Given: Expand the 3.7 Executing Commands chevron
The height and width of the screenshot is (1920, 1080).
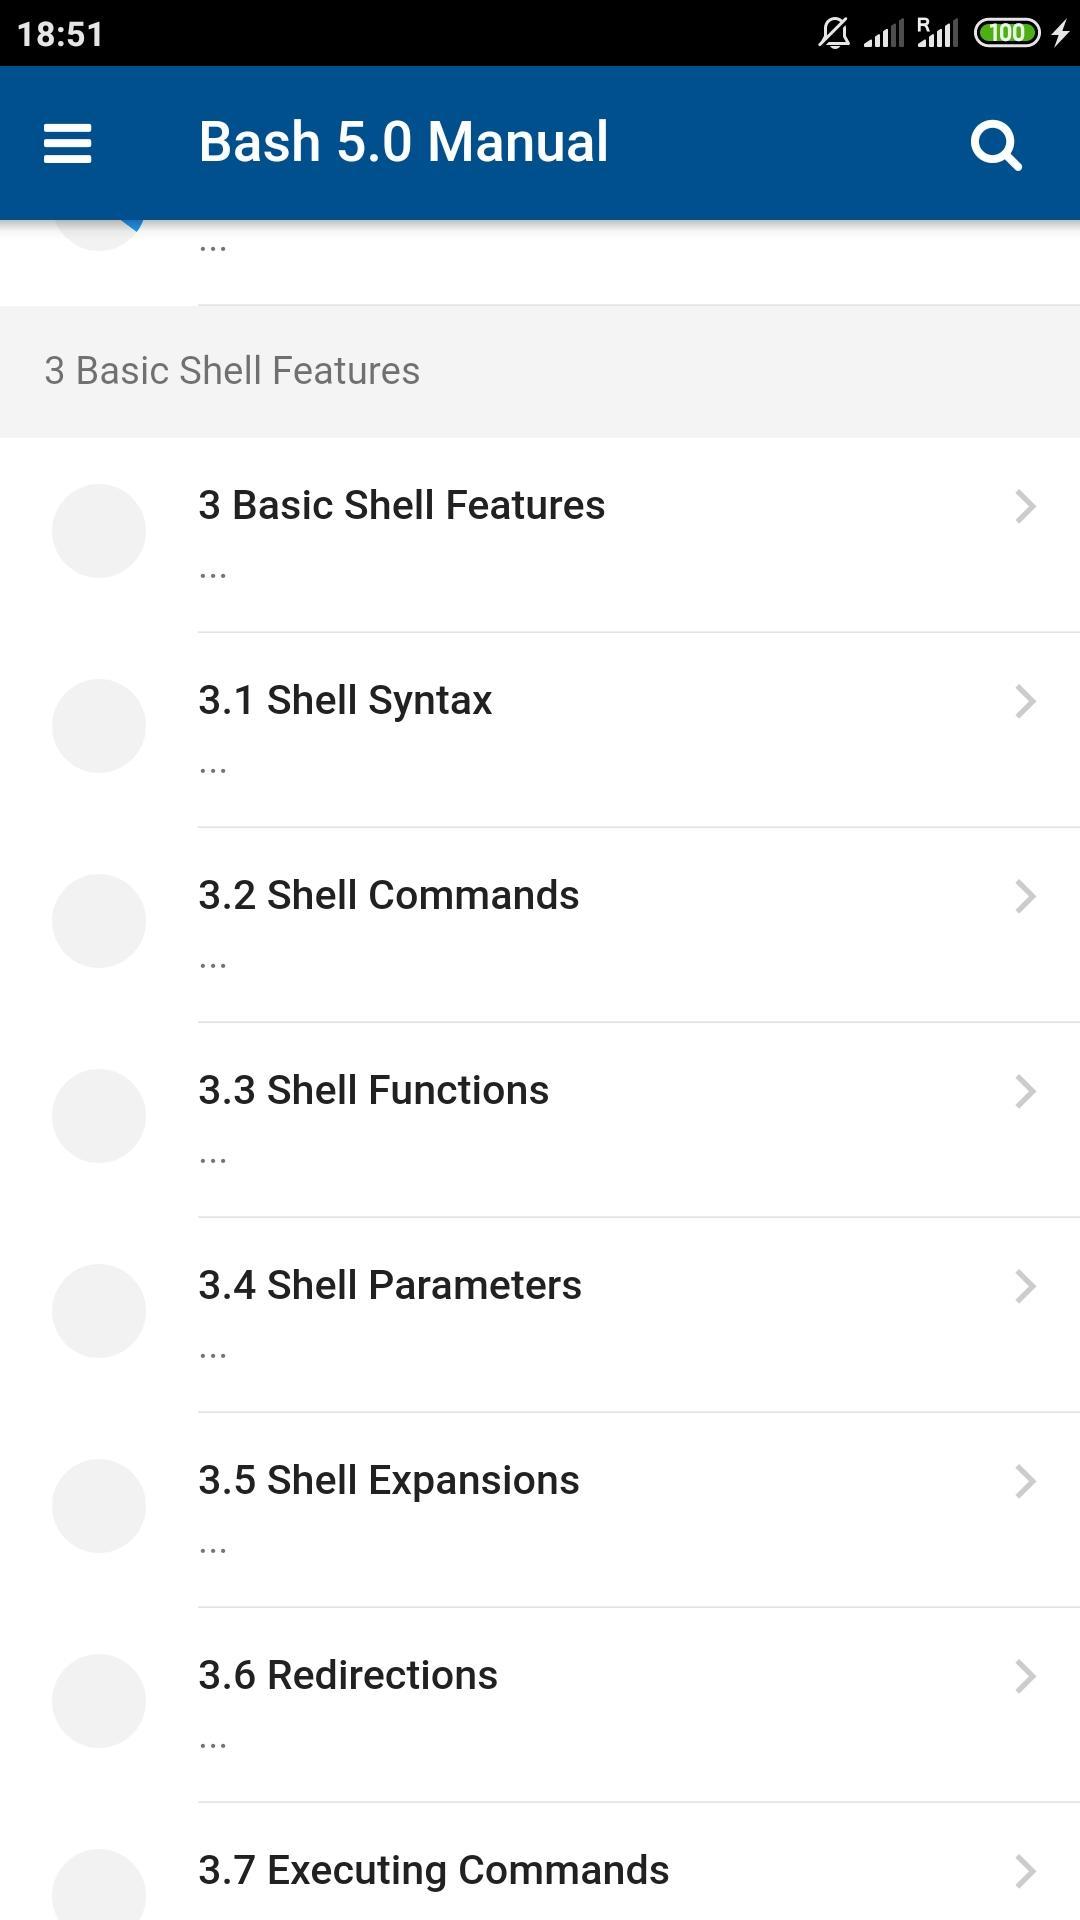Looking at the screenshot, I should click(x=1025, y=1871).
